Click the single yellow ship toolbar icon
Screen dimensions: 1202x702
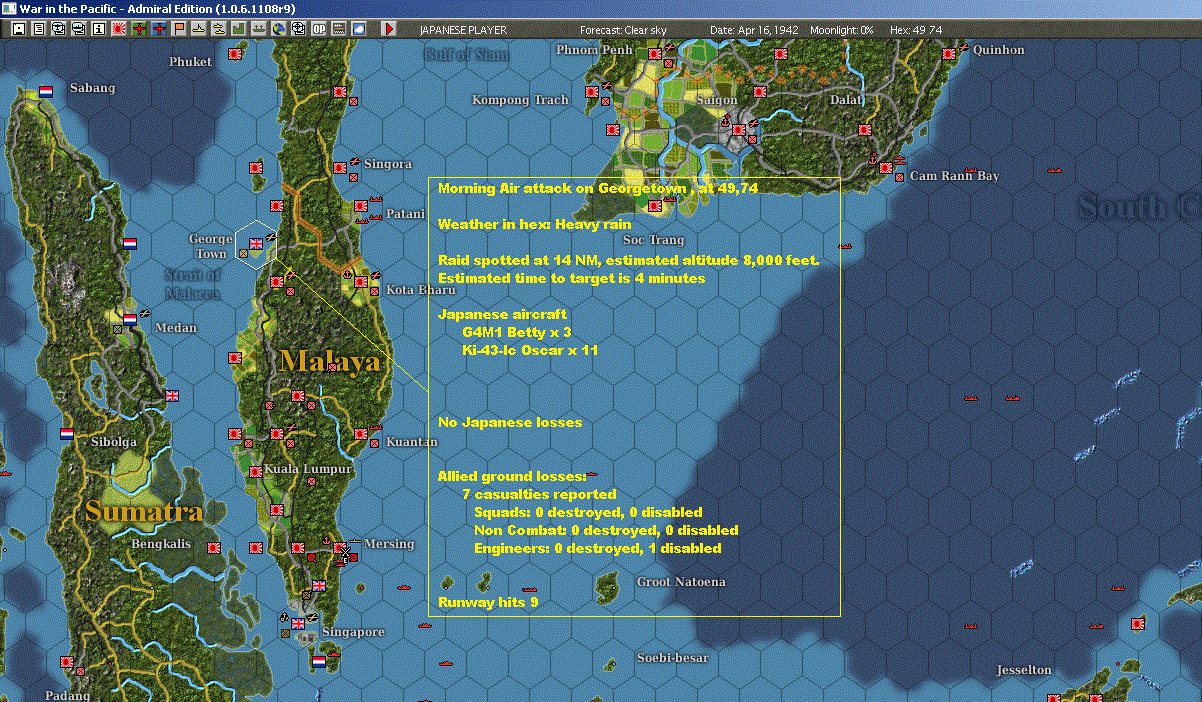coord(199,29)
